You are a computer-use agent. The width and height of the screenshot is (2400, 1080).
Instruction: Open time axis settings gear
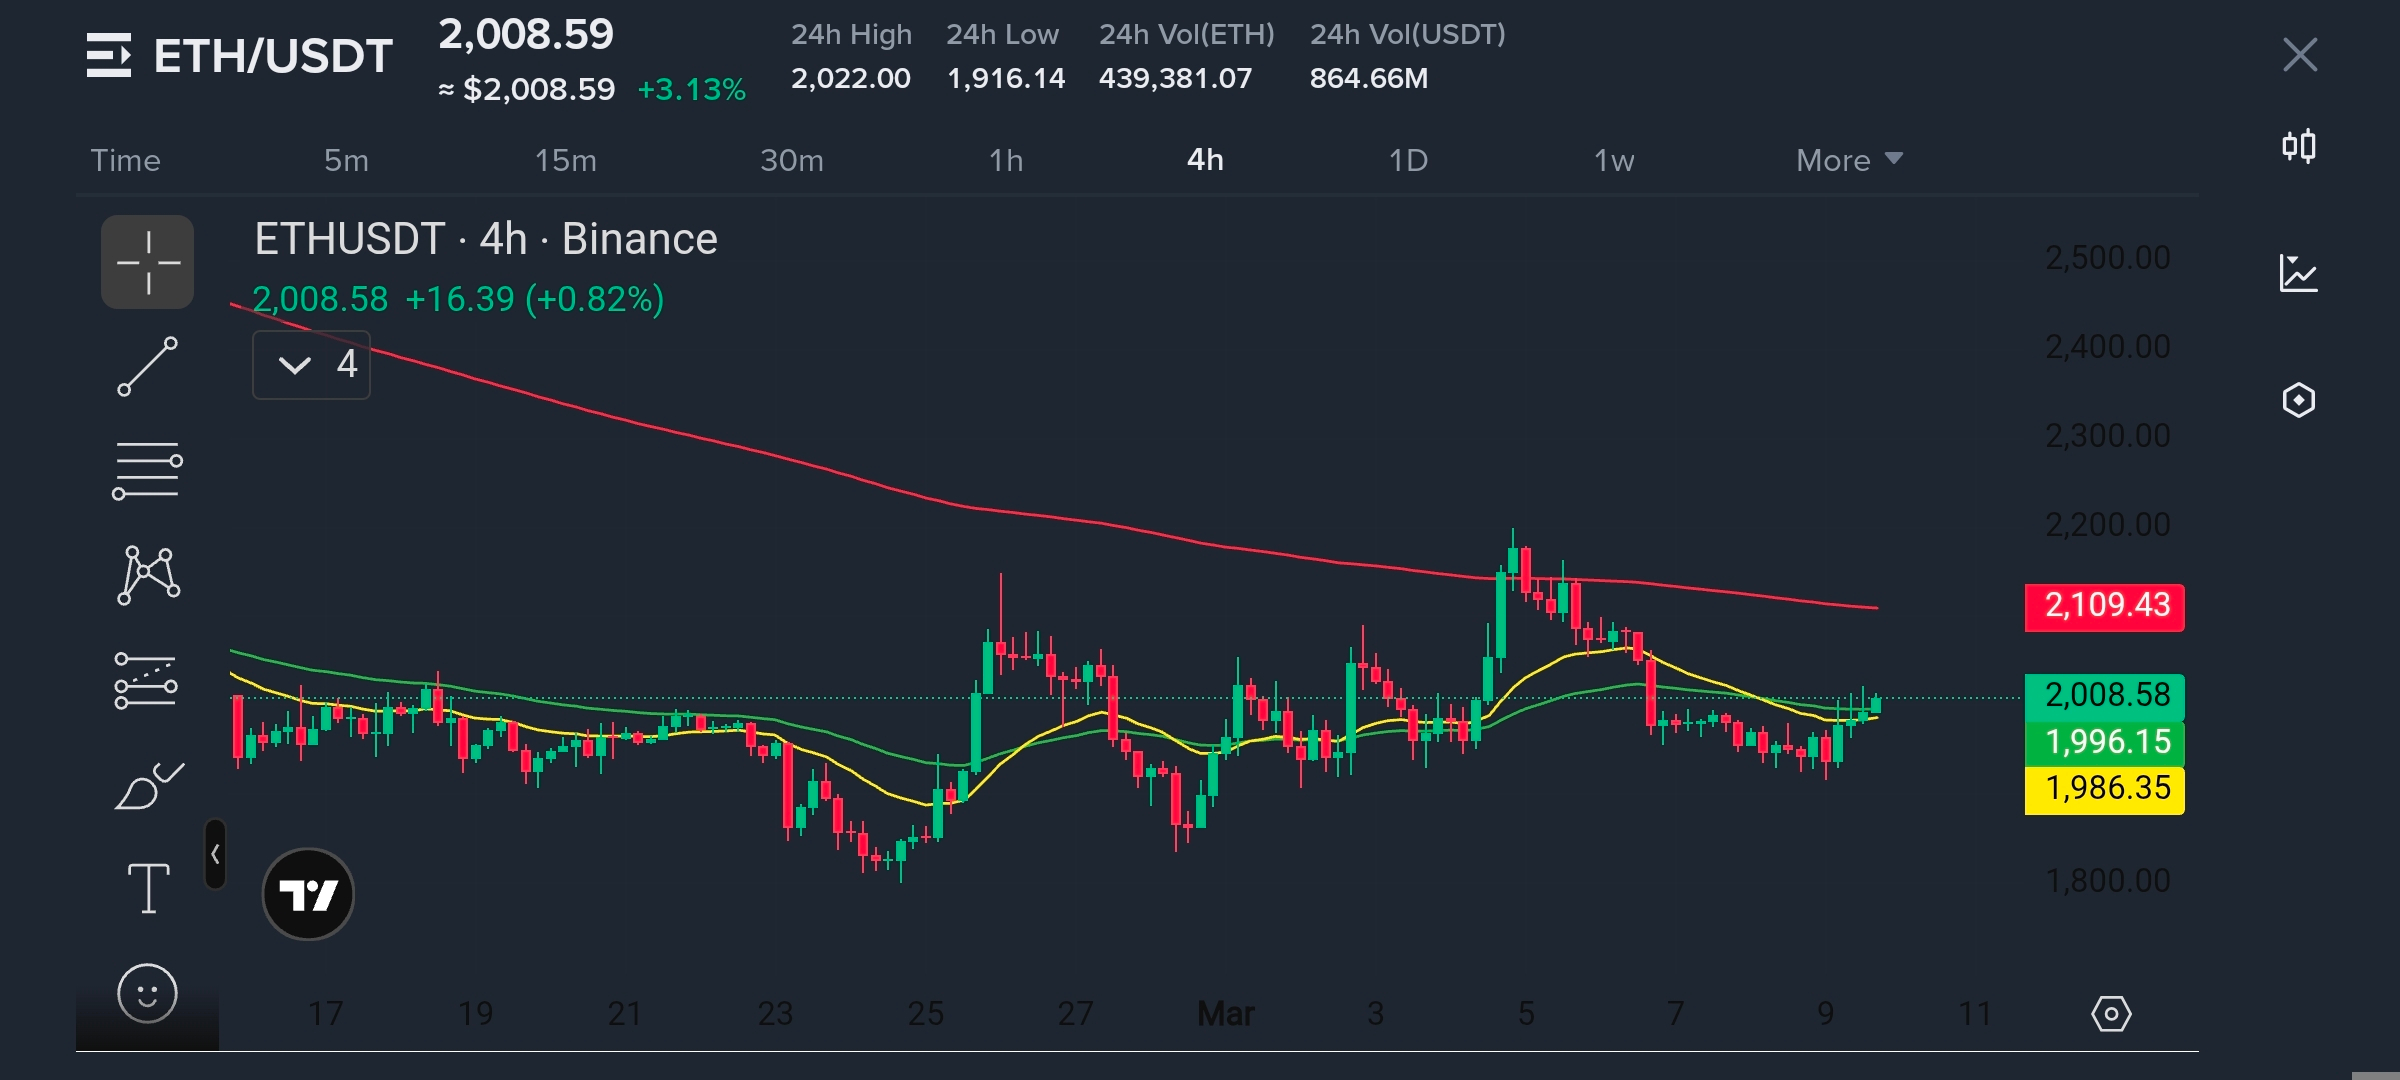coord(2111,1014)
